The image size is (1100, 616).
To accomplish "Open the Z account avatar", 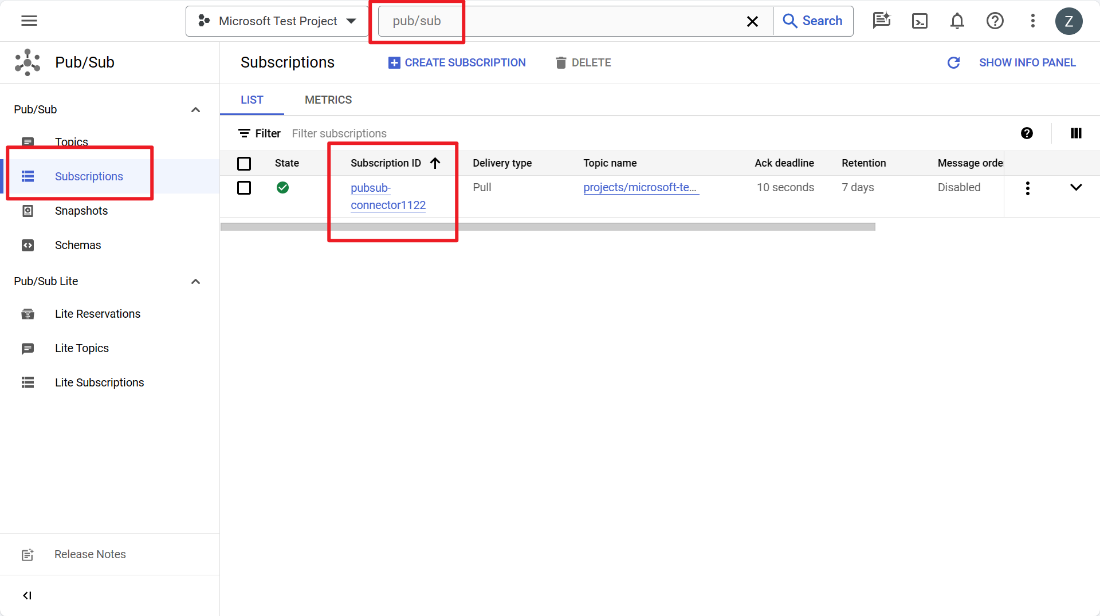I will click(x=1068, y=21).
